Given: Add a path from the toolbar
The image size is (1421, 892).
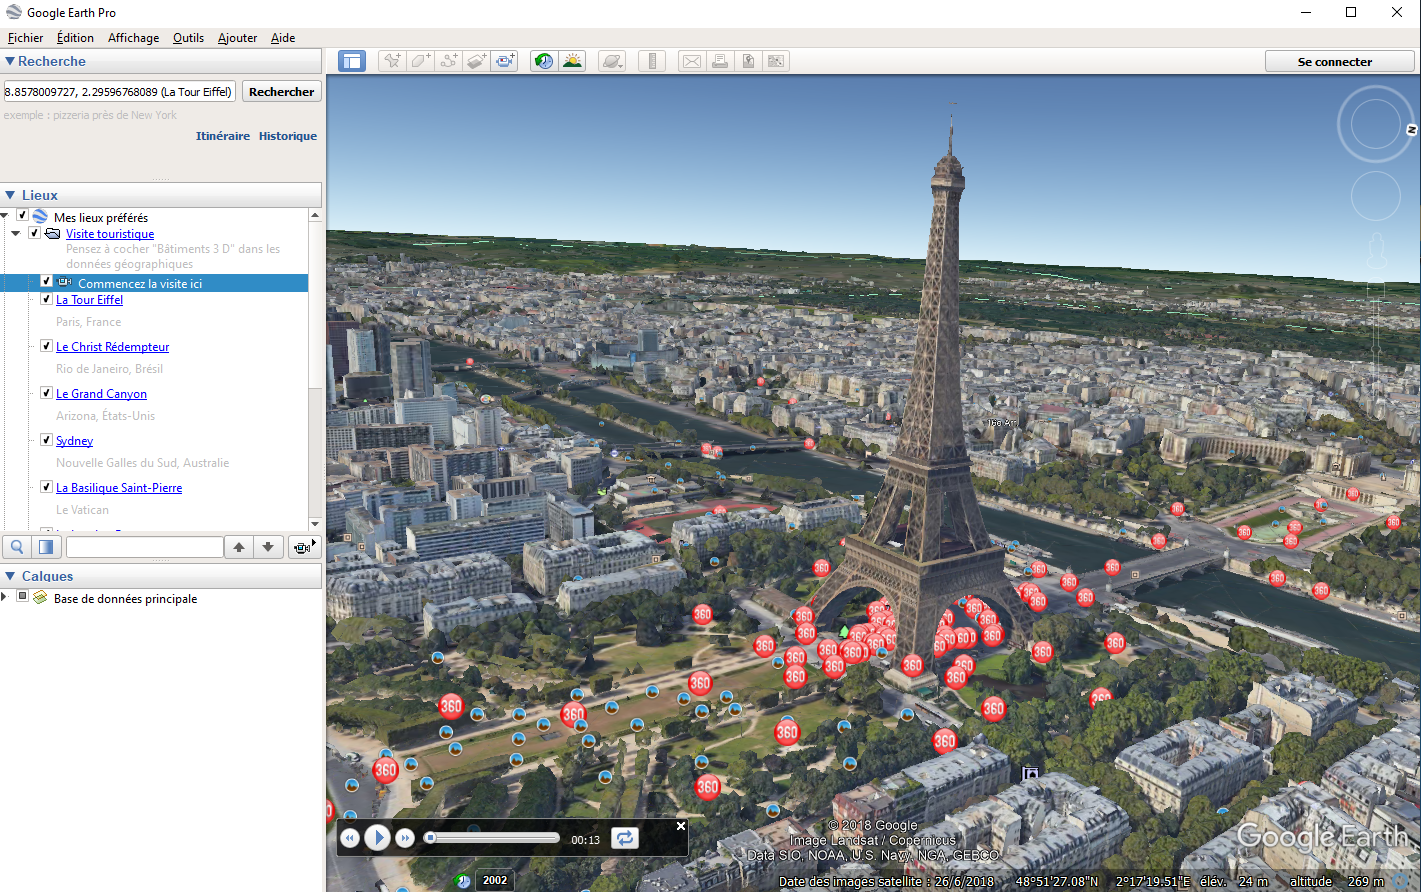Looking at the screenshot, I should tap(448, 61).
